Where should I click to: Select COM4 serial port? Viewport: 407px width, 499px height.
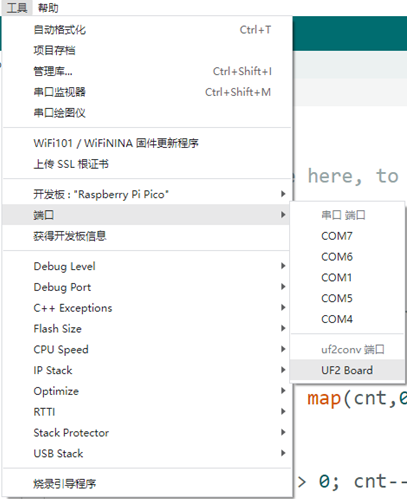(347, 319)
